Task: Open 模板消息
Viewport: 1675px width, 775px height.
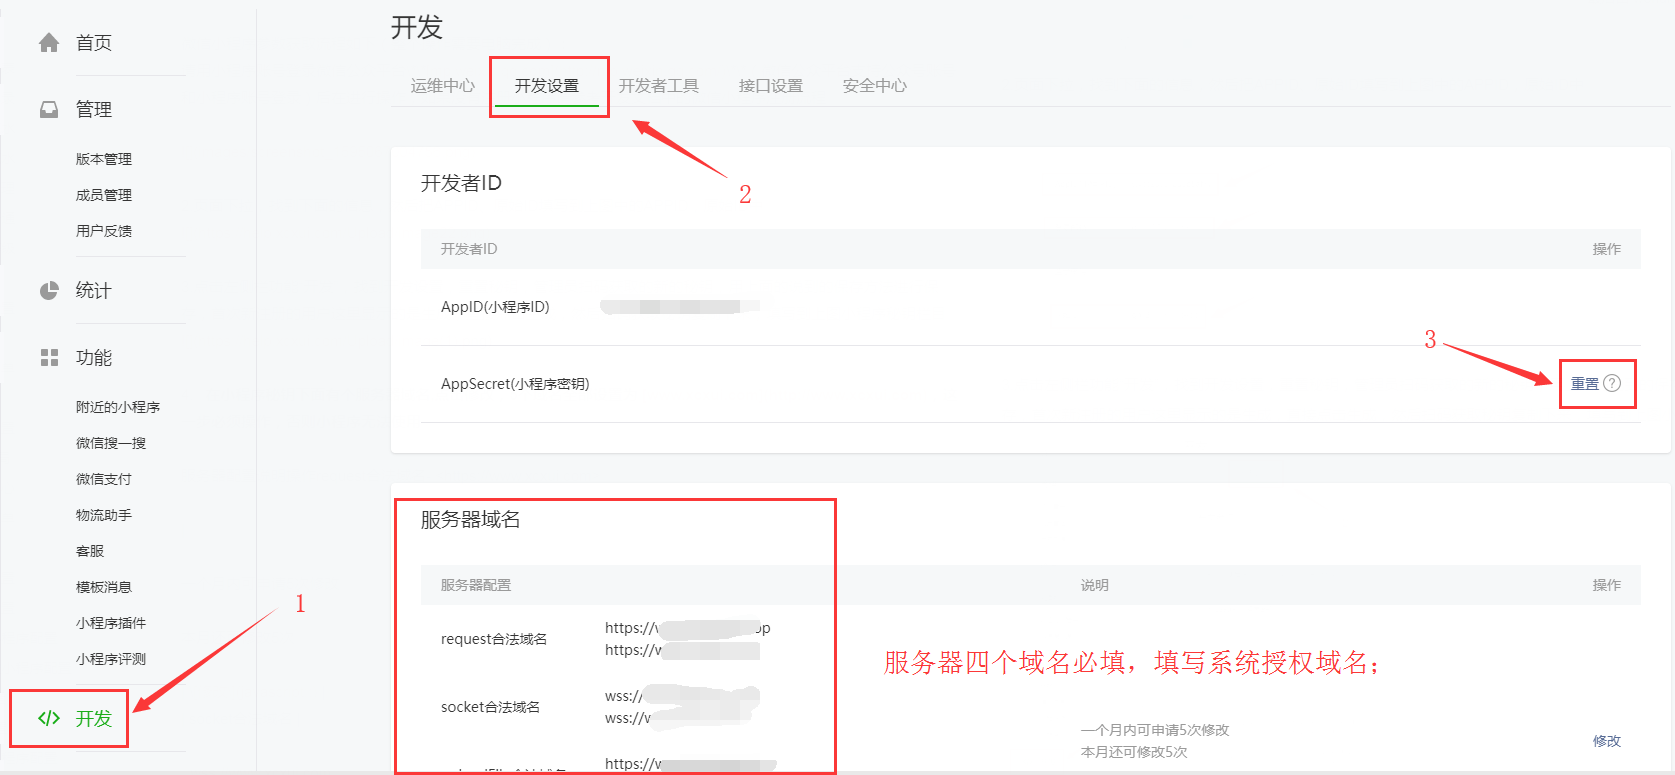Action: (104, 587)
